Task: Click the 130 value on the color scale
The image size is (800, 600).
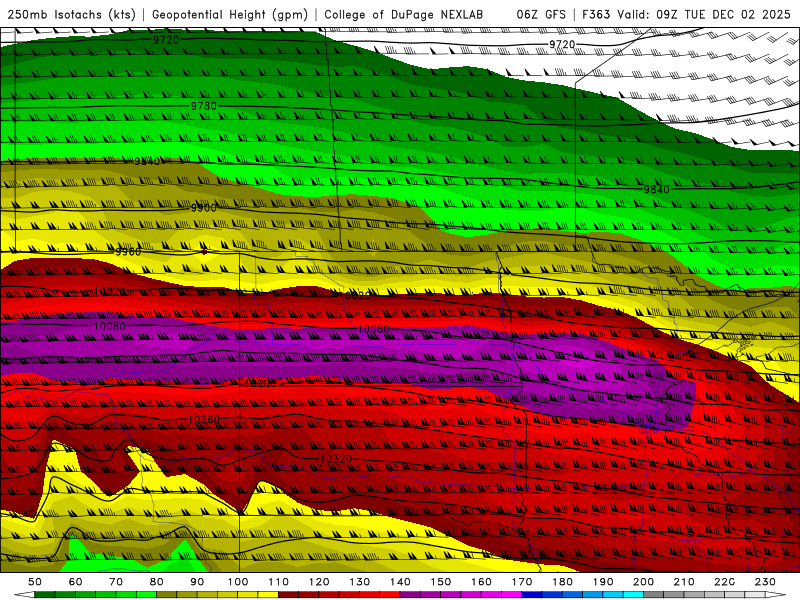Action: click(x=360, y=582)
